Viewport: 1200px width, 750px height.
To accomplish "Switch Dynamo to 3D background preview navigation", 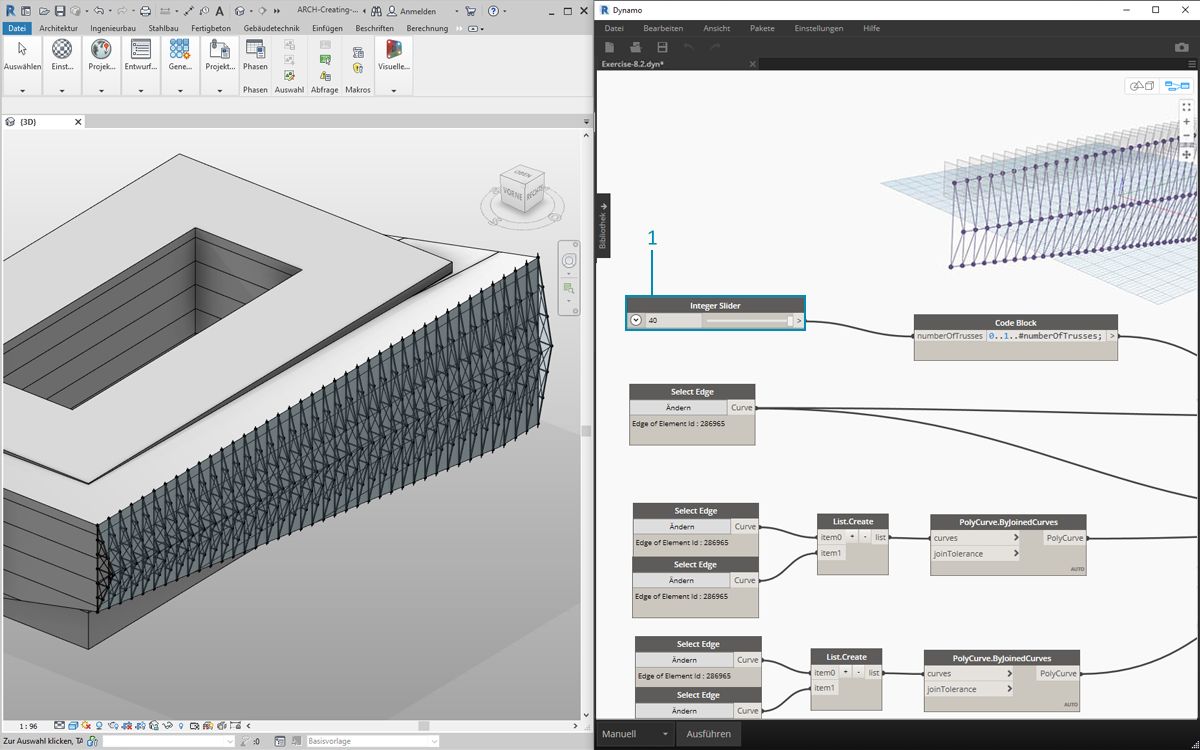I will click(x=1142, y=86).
